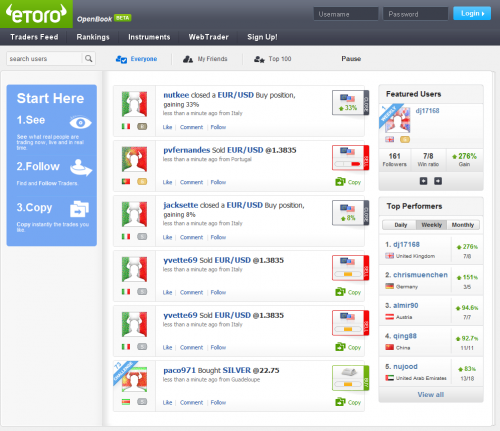Click the follow icon next to 2.Follow

[81, 168]
